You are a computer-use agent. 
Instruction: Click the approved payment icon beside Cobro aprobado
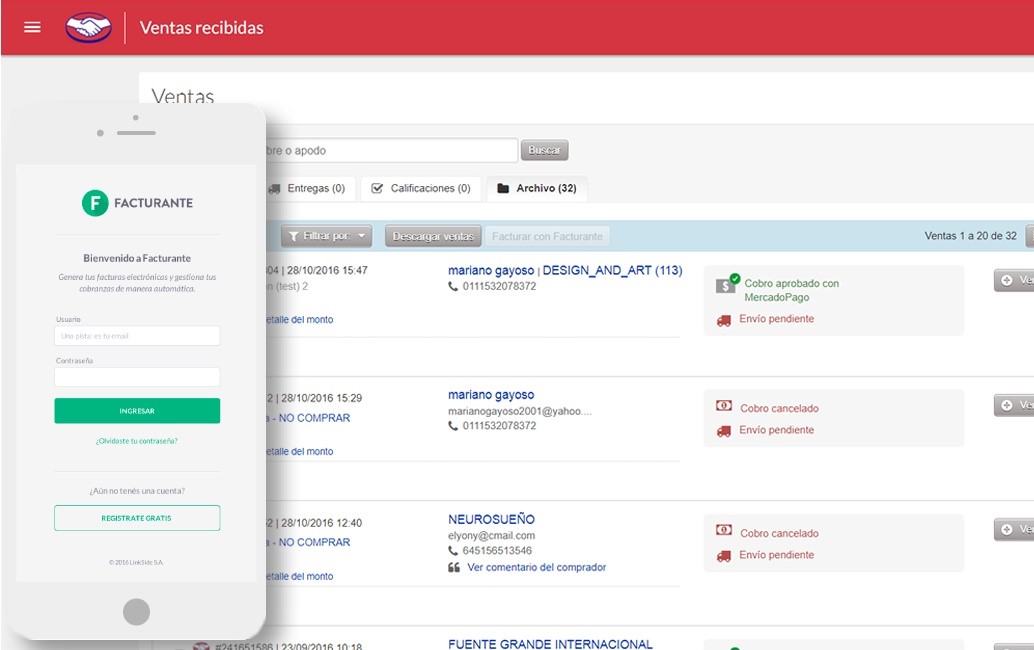pyautogui.click(x=727, y=283)
